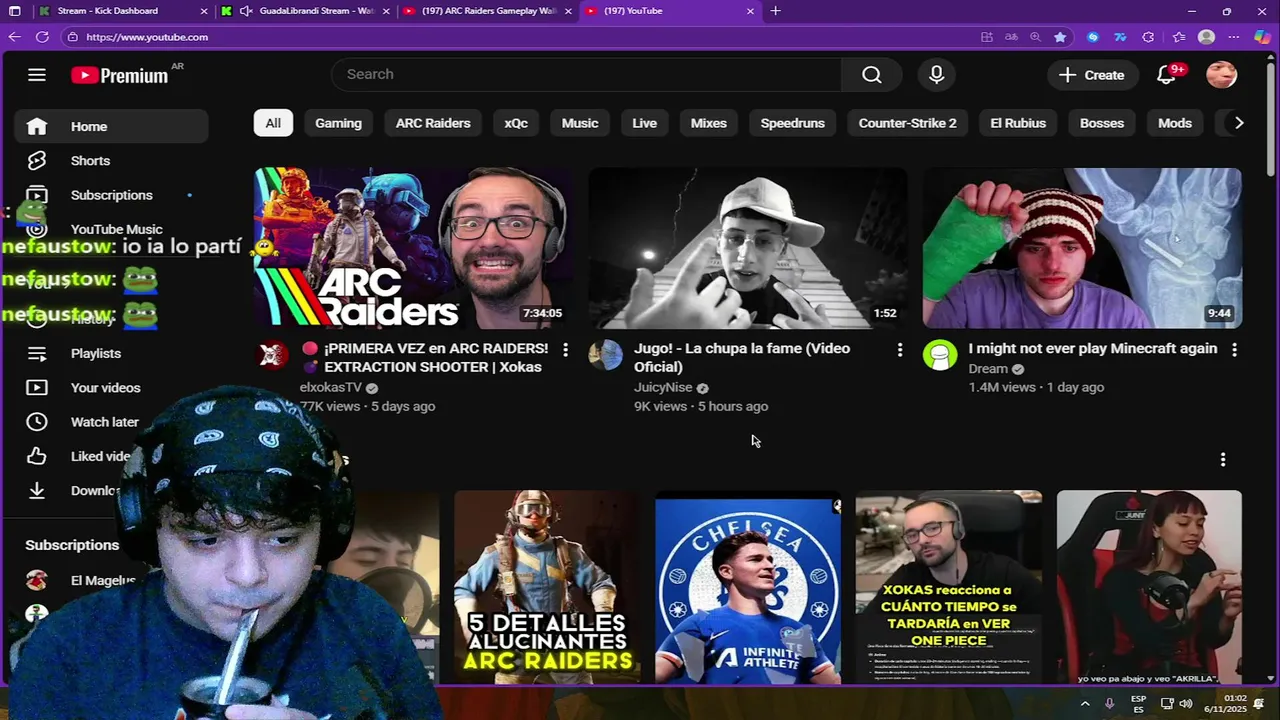Show hidden tray icons chevron

[x=1085, y=704]
